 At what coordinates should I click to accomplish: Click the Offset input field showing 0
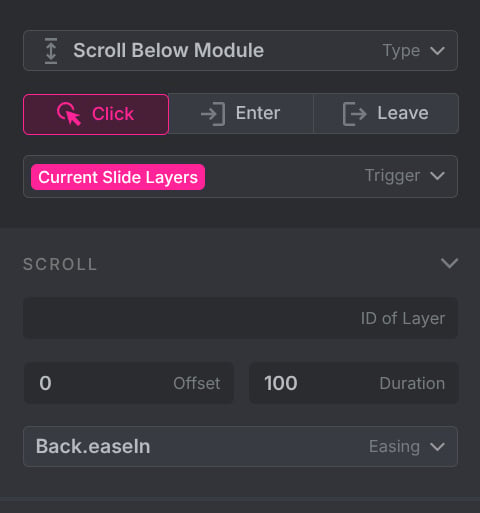tap(129, 383)
